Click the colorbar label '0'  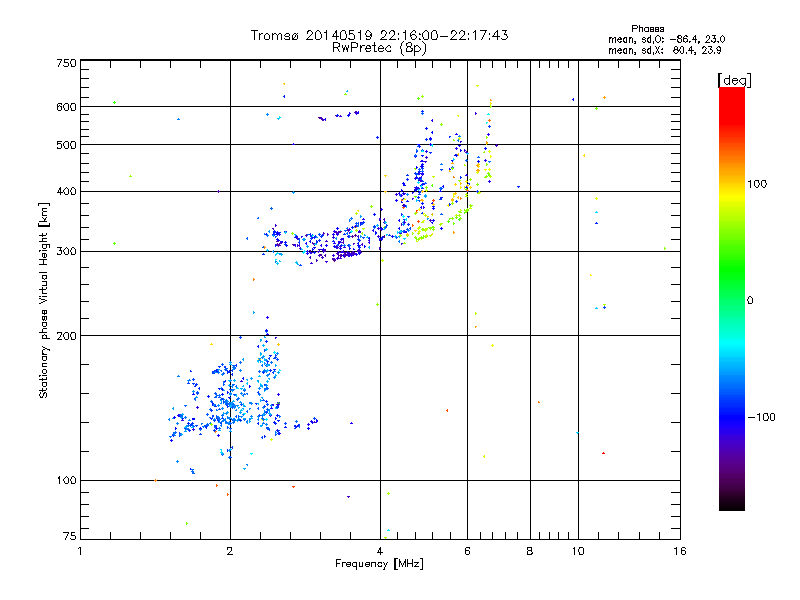tap(750, 300)
